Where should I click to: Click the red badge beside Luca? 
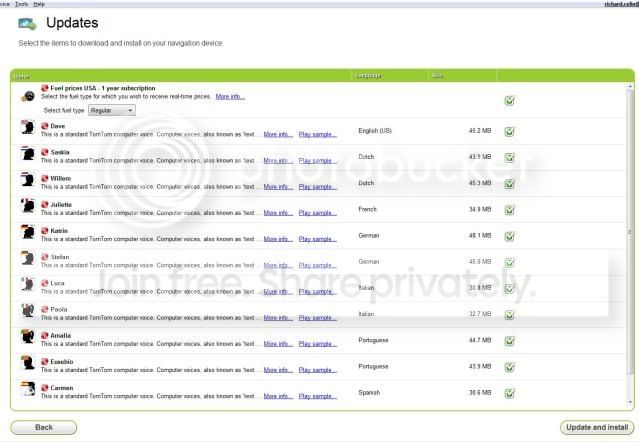[x=45, y=283]
